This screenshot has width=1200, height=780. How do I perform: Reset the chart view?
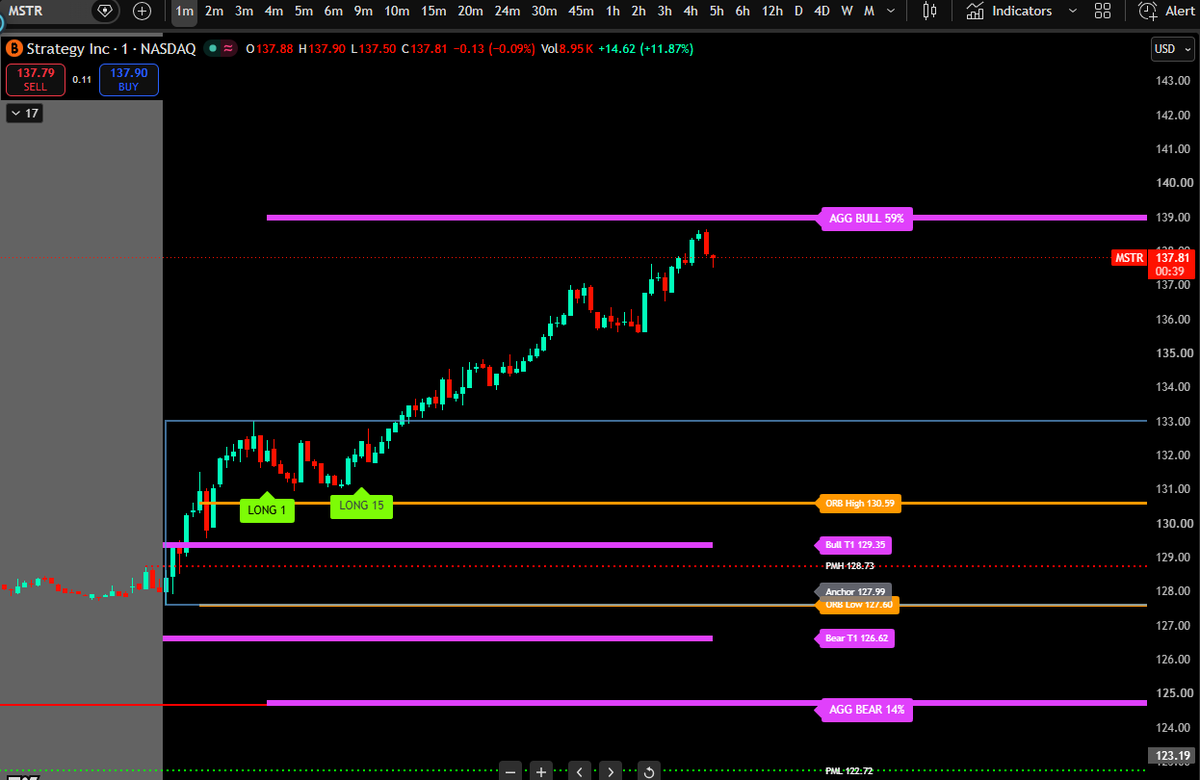pos(649,771)
